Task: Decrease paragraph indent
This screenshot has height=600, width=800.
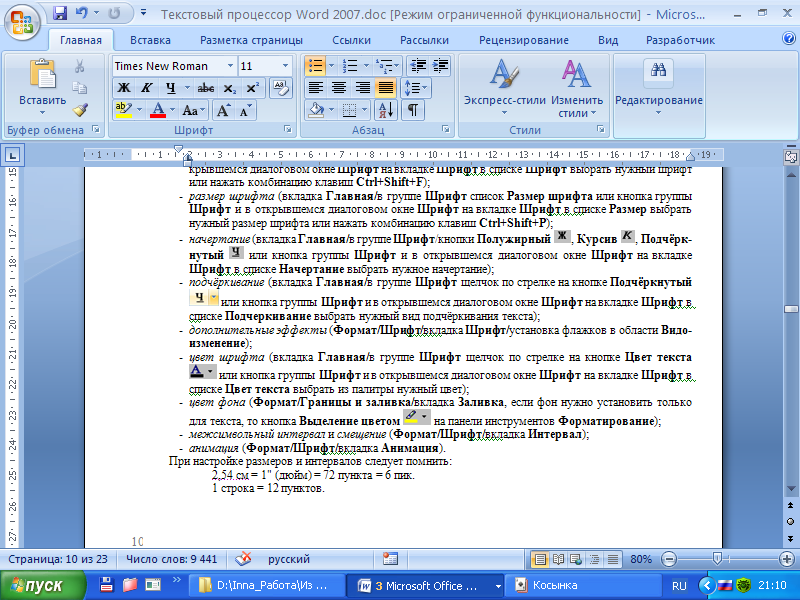Action: 418,66
